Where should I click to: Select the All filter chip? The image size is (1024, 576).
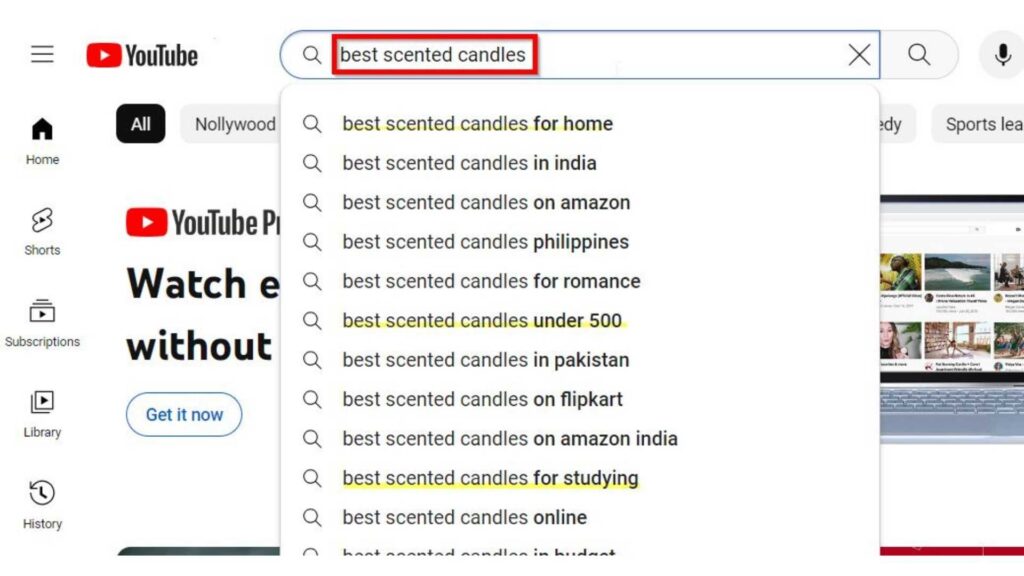point(141,124)
